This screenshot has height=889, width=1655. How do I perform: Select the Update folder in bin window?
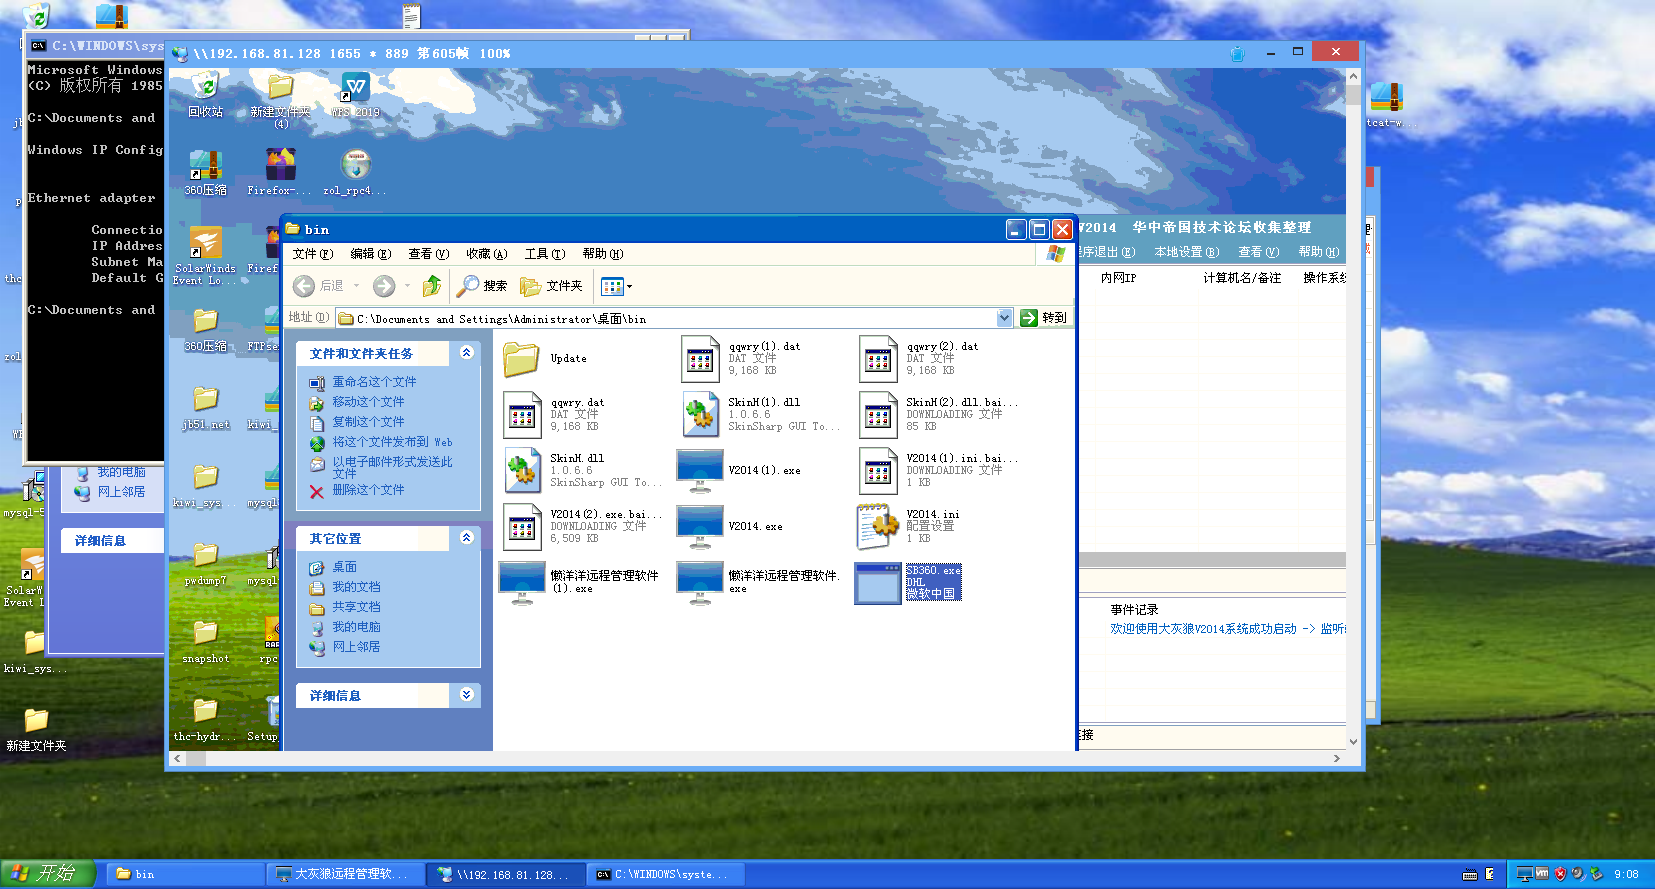click(x=545, y=358)
